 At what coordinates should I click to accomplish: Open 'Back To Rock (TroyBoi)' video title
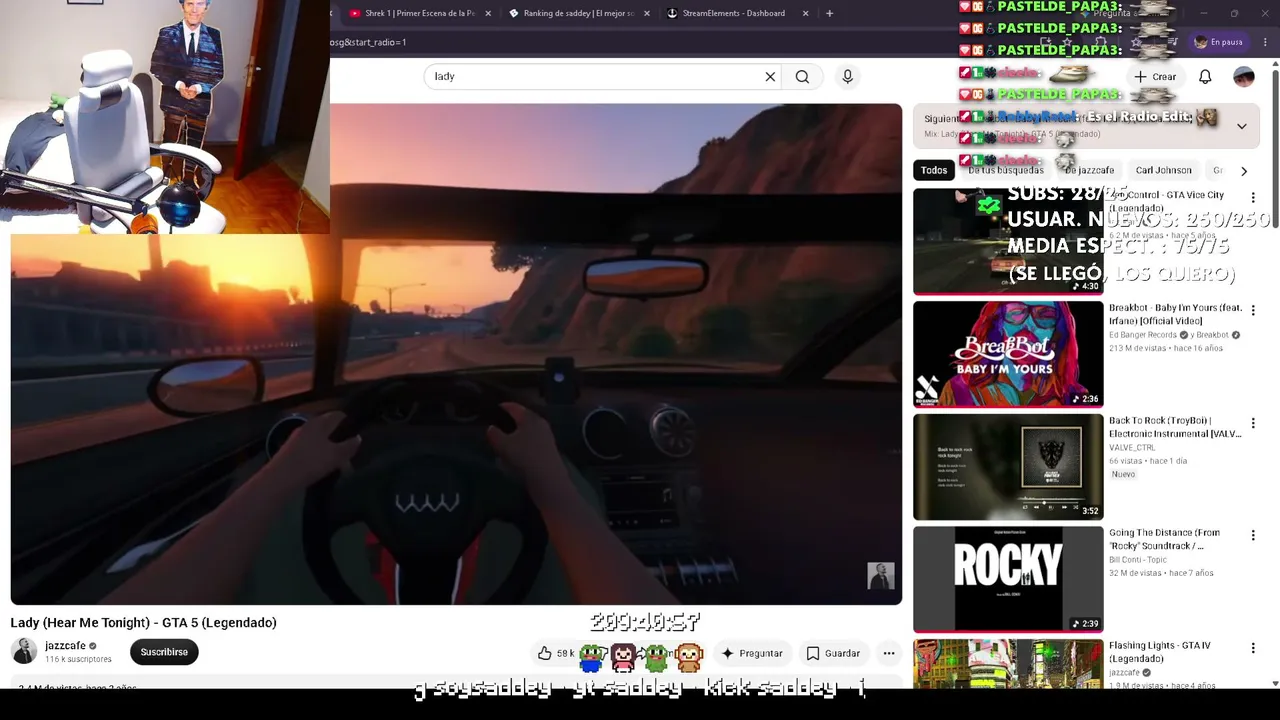(x=1175, y=427)
